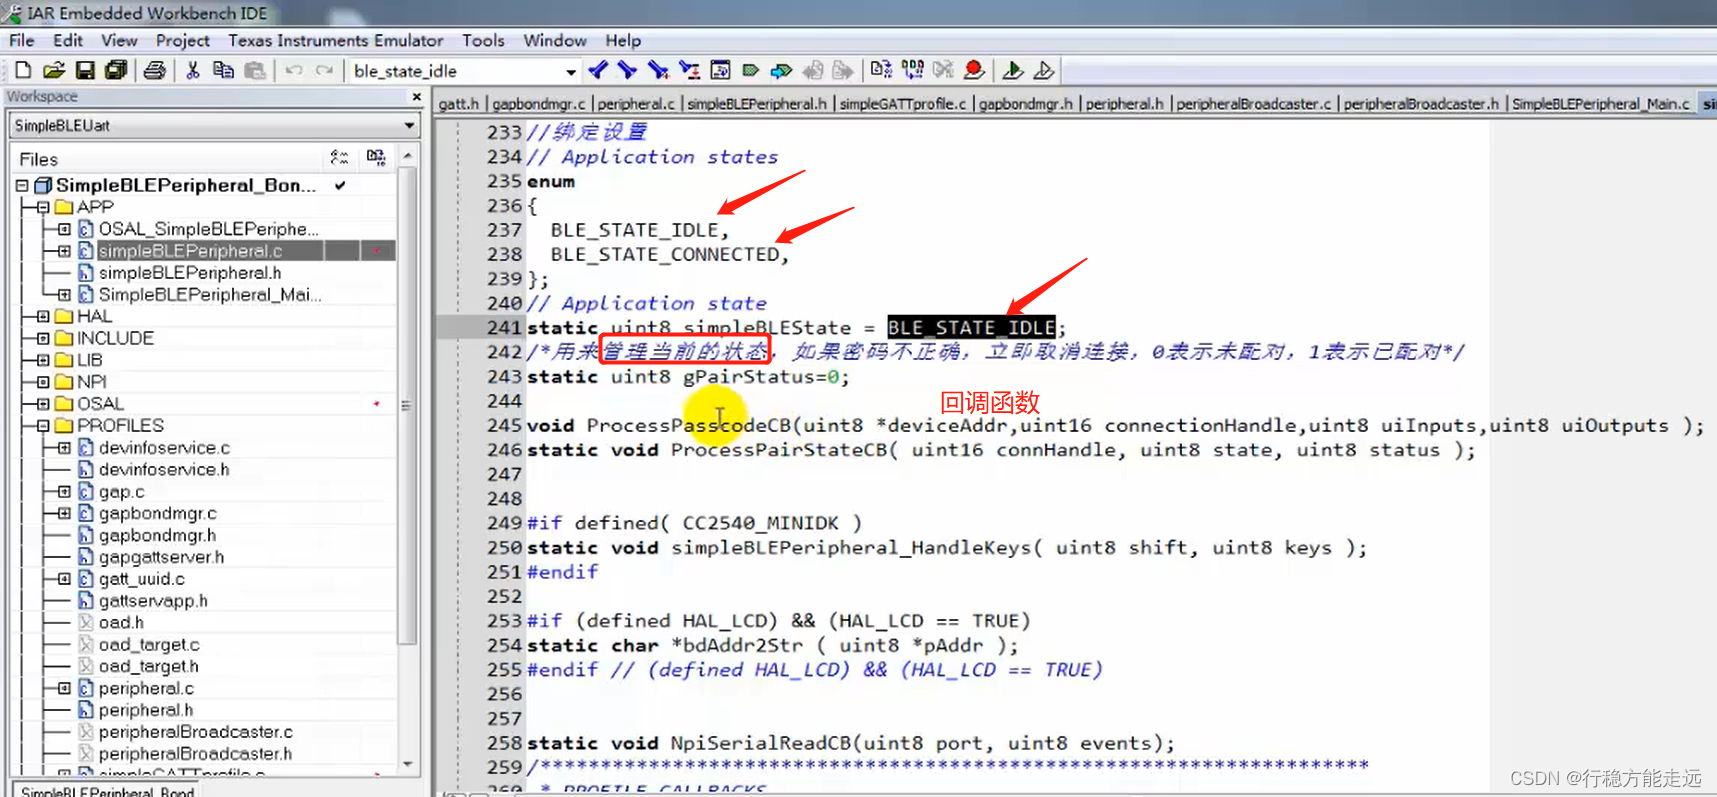Screen dimensions: 1717x797
Task: Click the Stop Build icon
Action: (943, 70)
